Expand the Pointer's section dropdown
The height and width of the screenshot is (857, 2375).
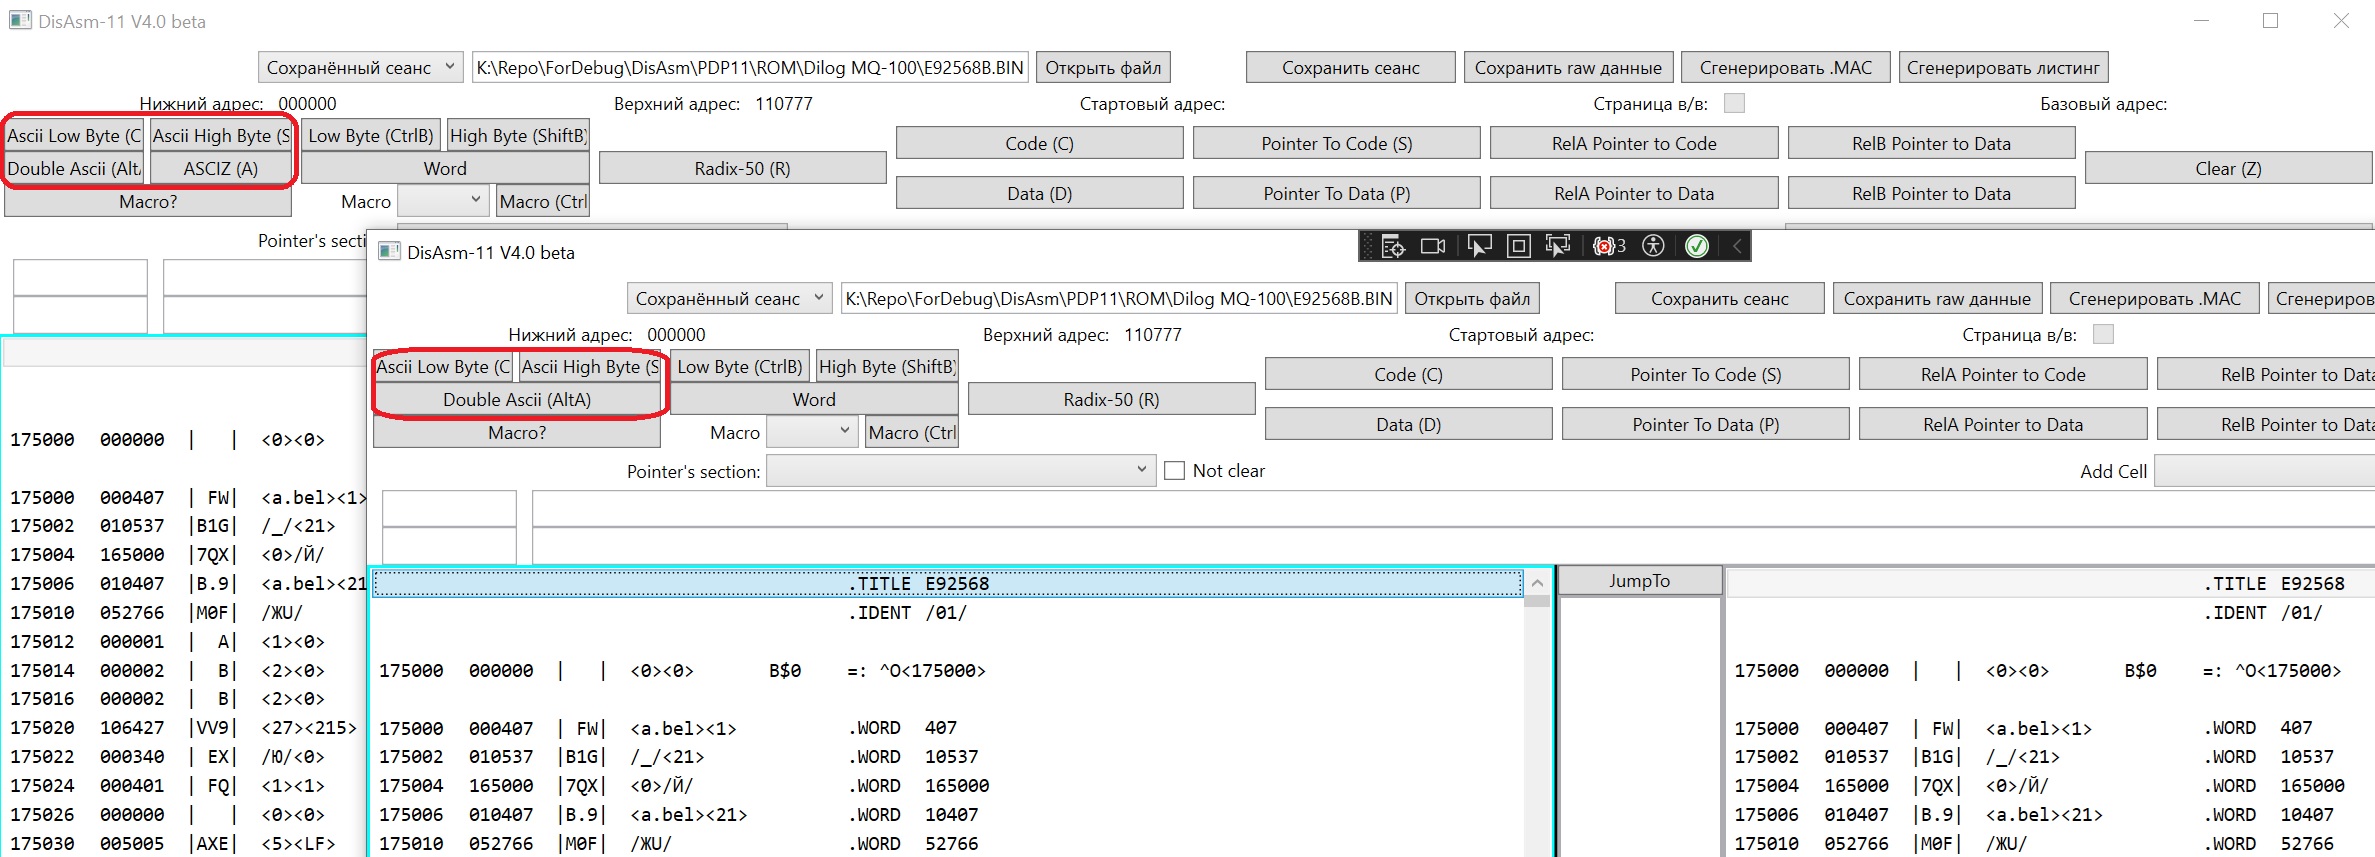tap(1141, 470)
